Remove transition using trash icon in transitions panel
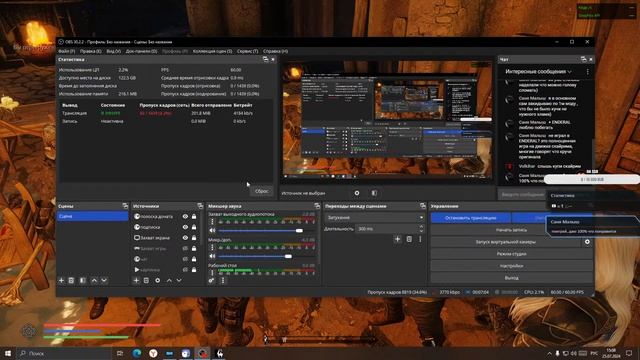 pyautogui.click(x=409, y=239)
